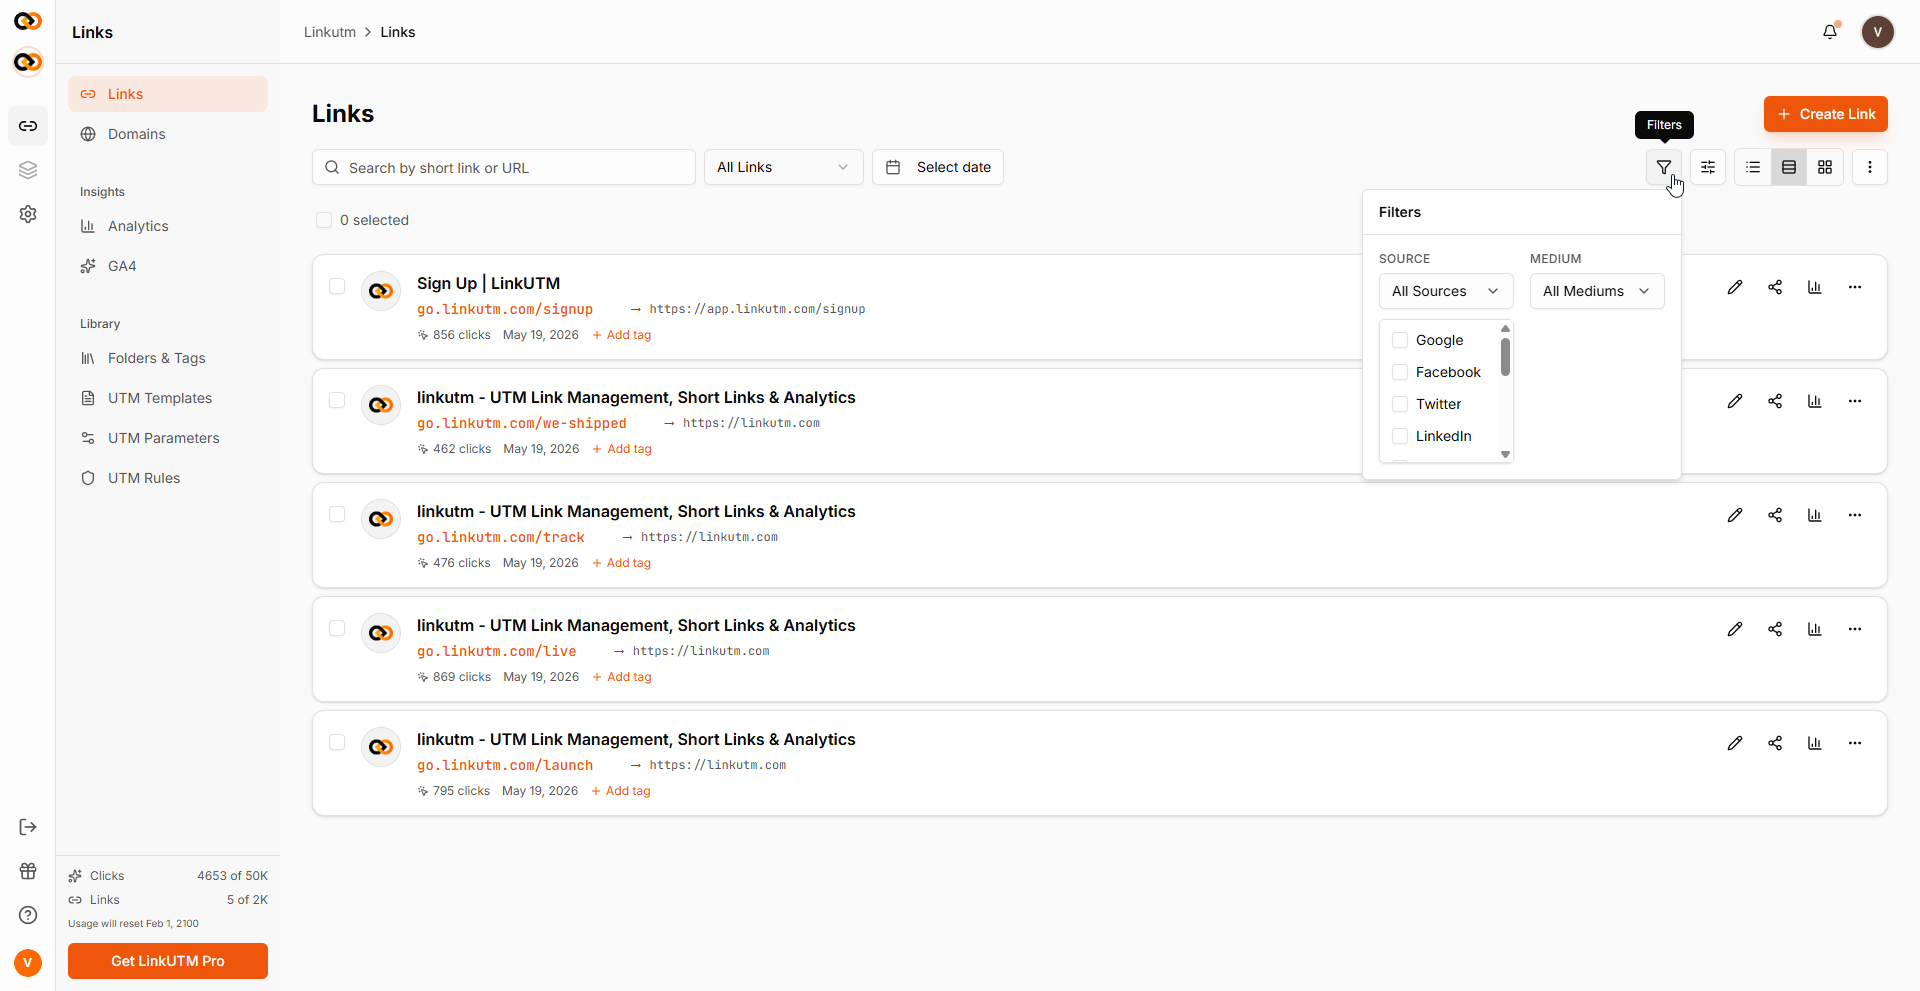Open the toolbar kebab more-options menu
This screenshot has height=991, width=1920.
1870,167
